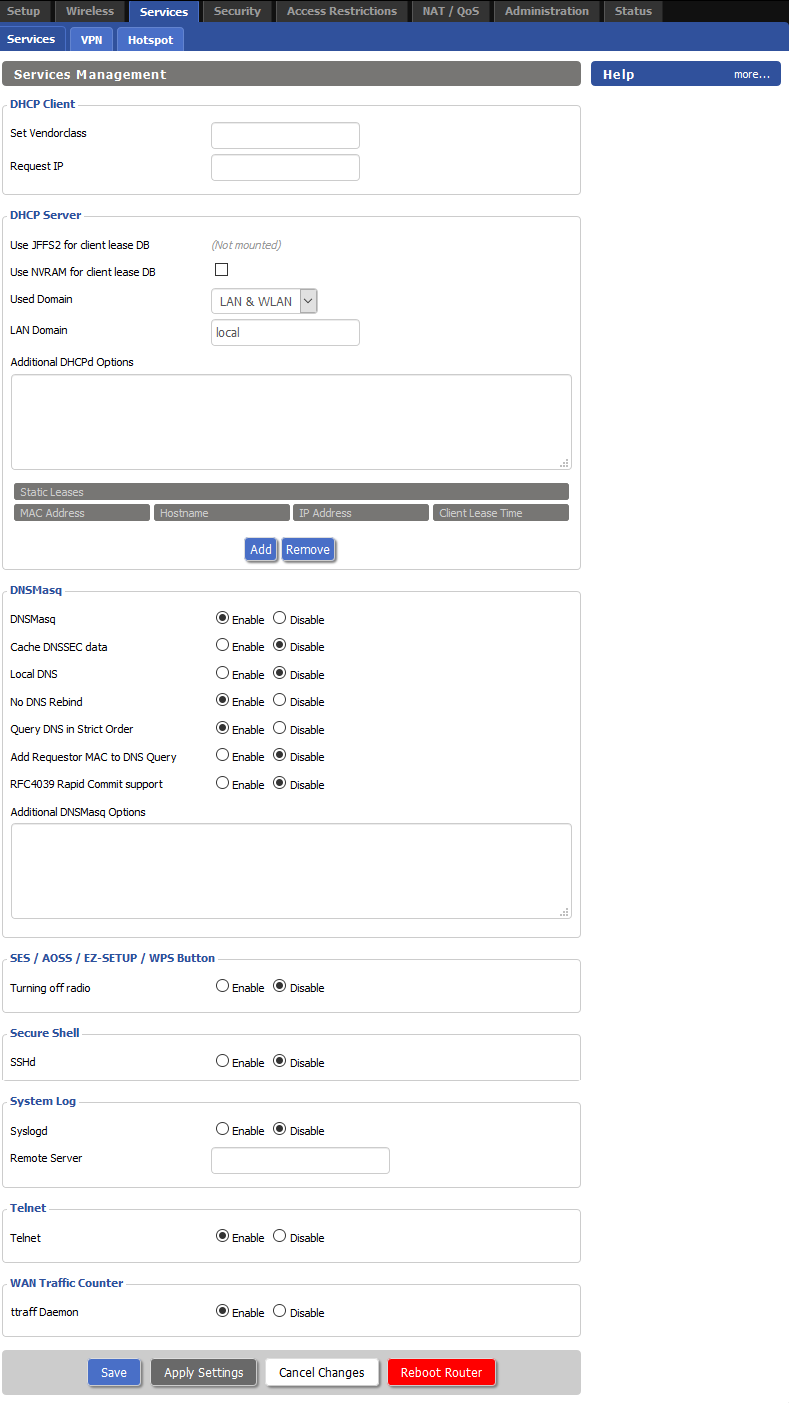The image size is (789, 1403).
Task: Disable Telnet access
Action: [280, 1236]
